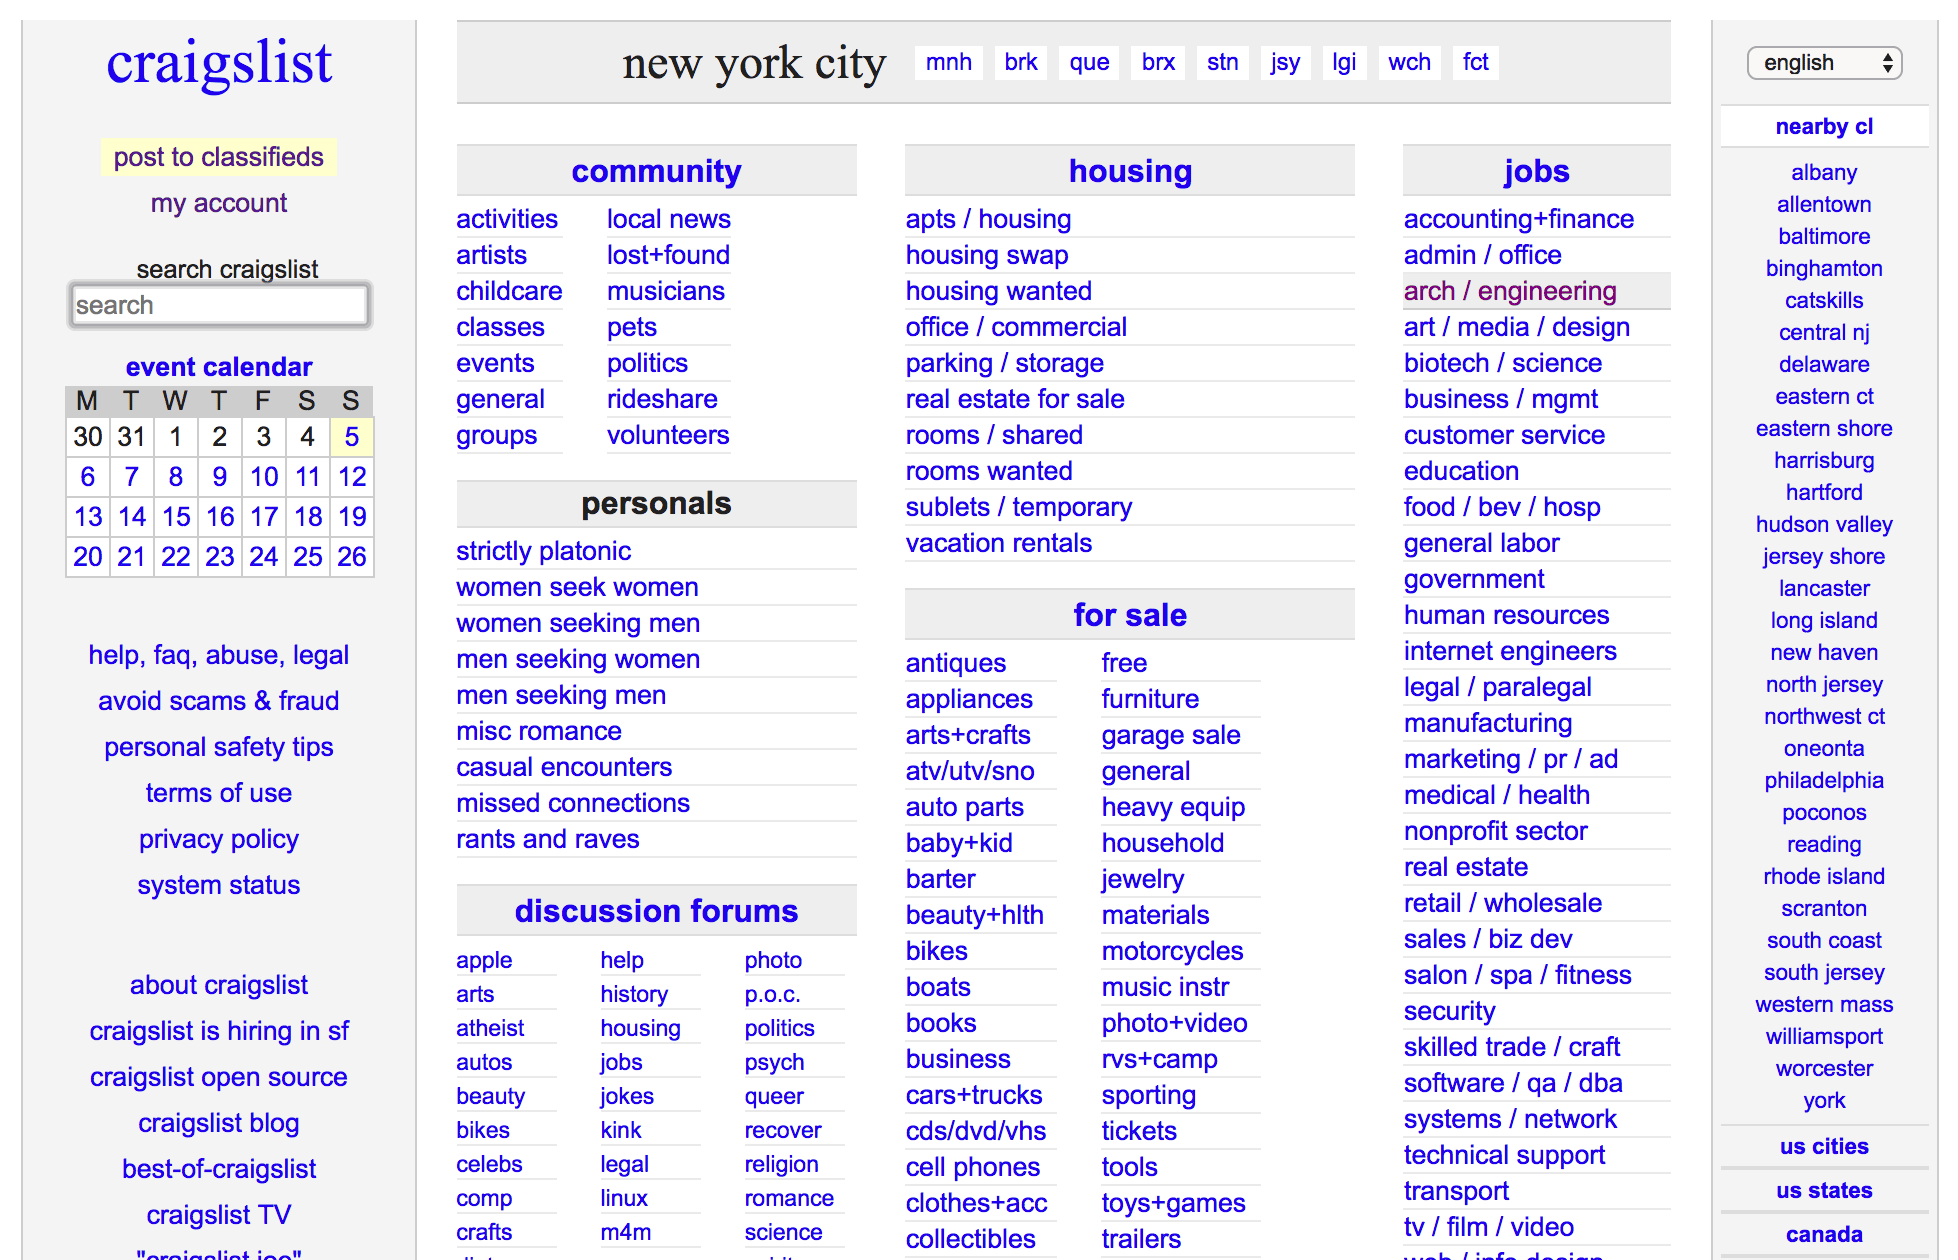Click the search craigslist input field
The image size is (1958, 1260).
pos(219,305)
